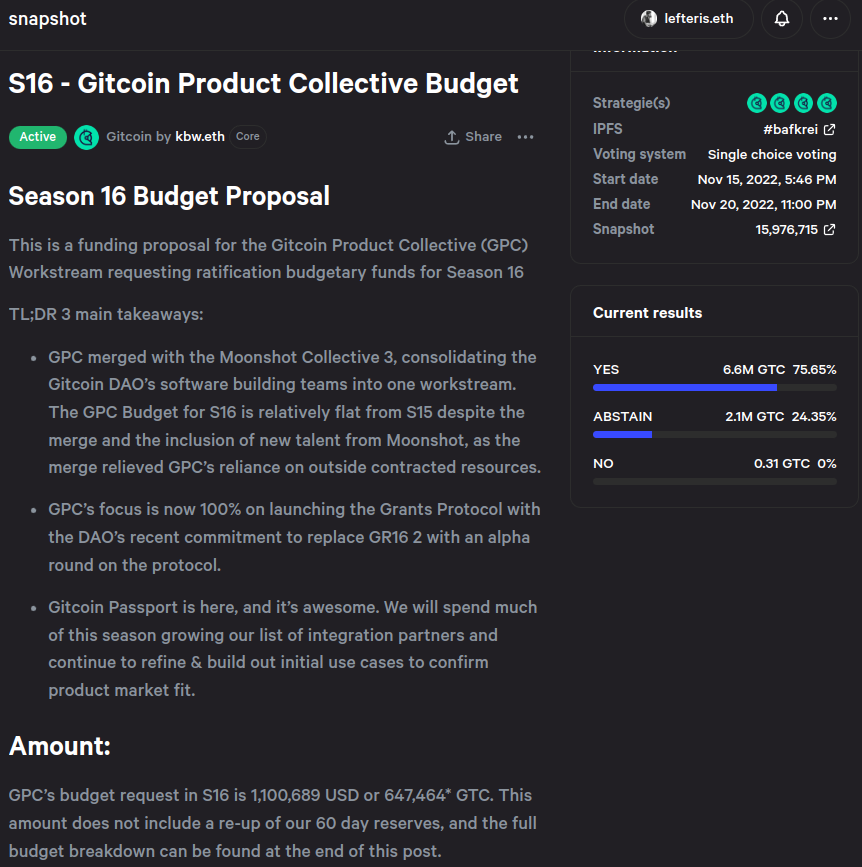
Task: Click the 'Strategie(s)' label
Action: [631, 103]
